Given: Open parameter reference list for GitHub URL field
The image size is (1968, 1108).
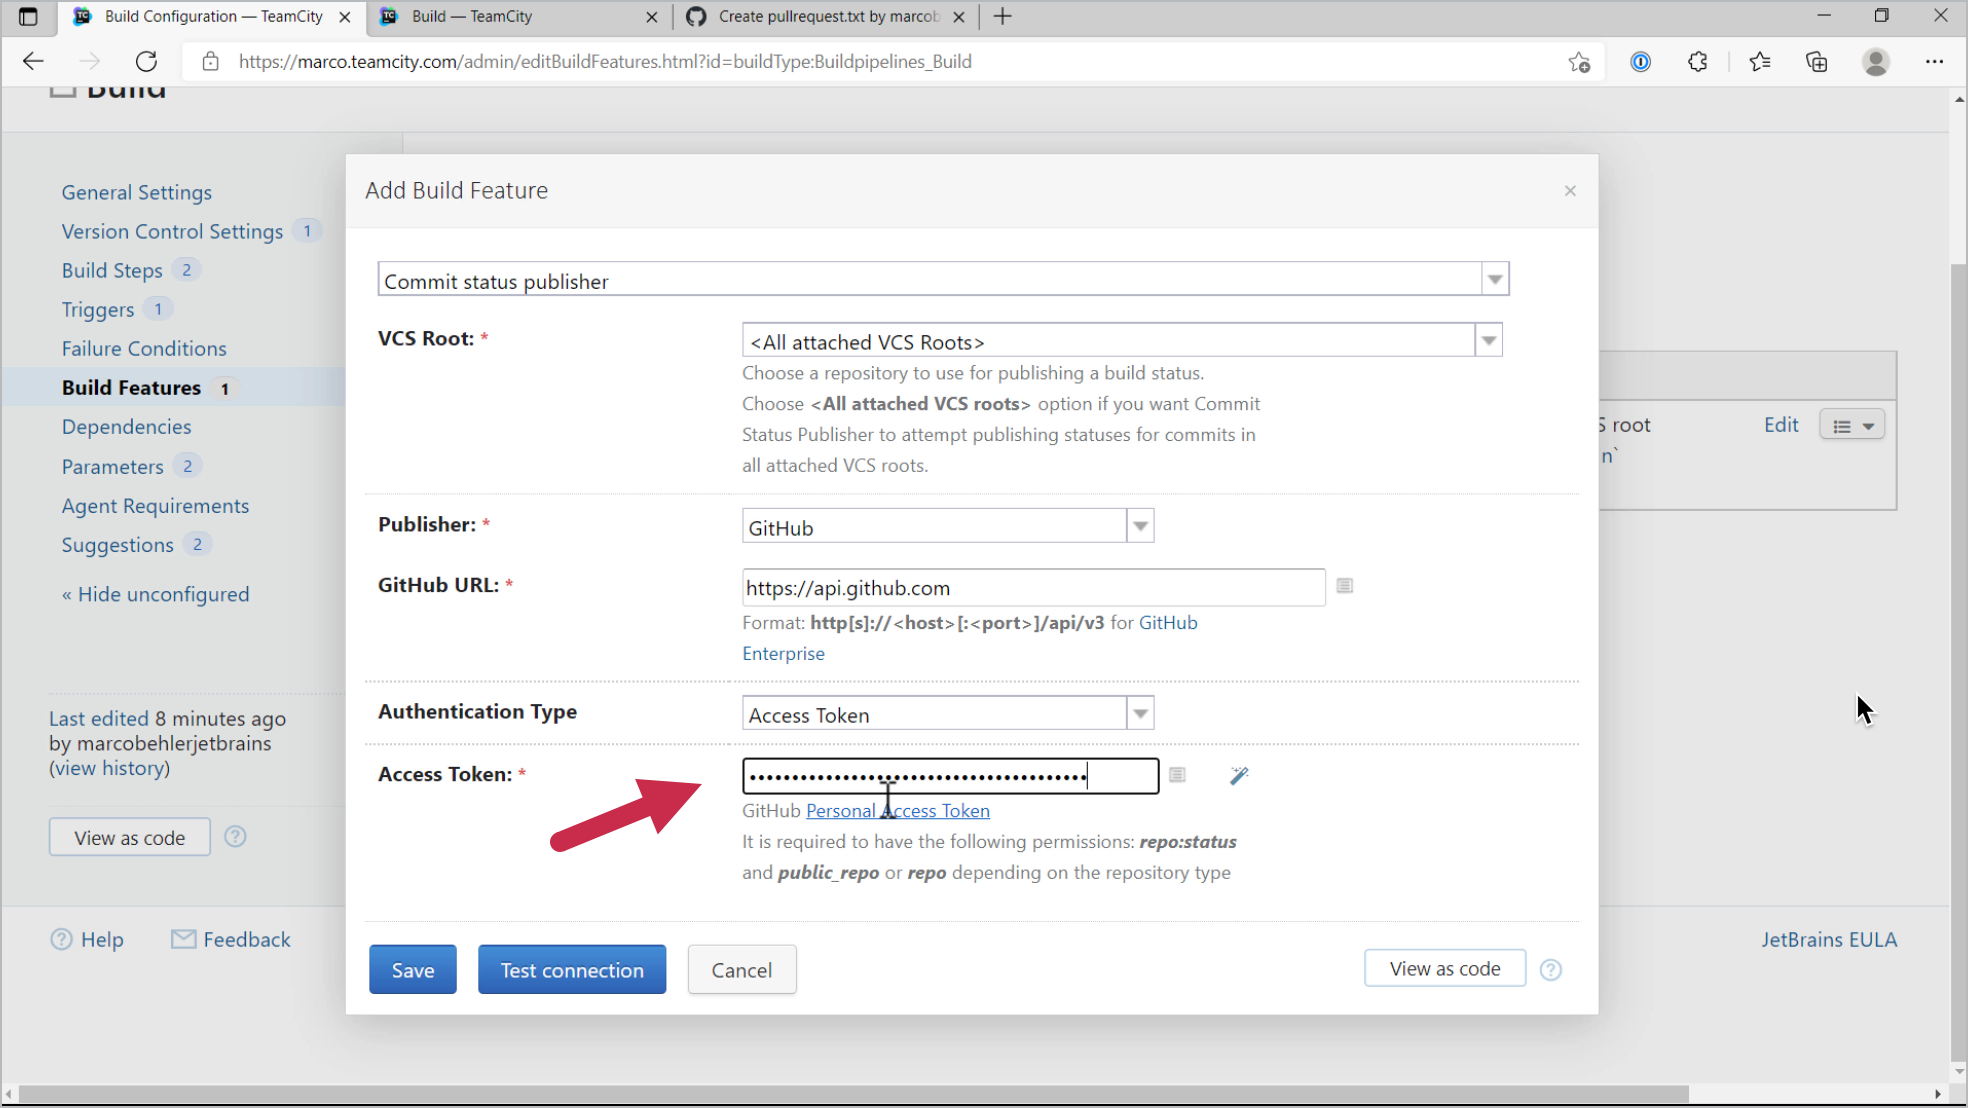Looking at the screenshot, I should (x=1344, y=586).
